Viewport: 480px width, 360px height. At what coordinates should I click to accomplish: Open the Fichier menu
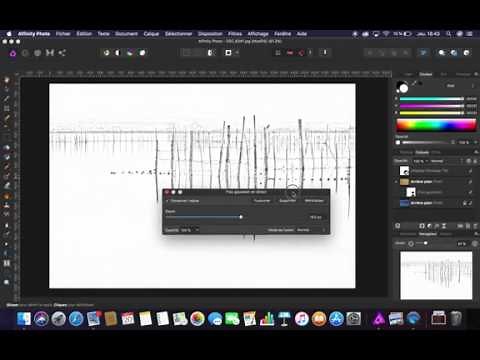(63, 34)
